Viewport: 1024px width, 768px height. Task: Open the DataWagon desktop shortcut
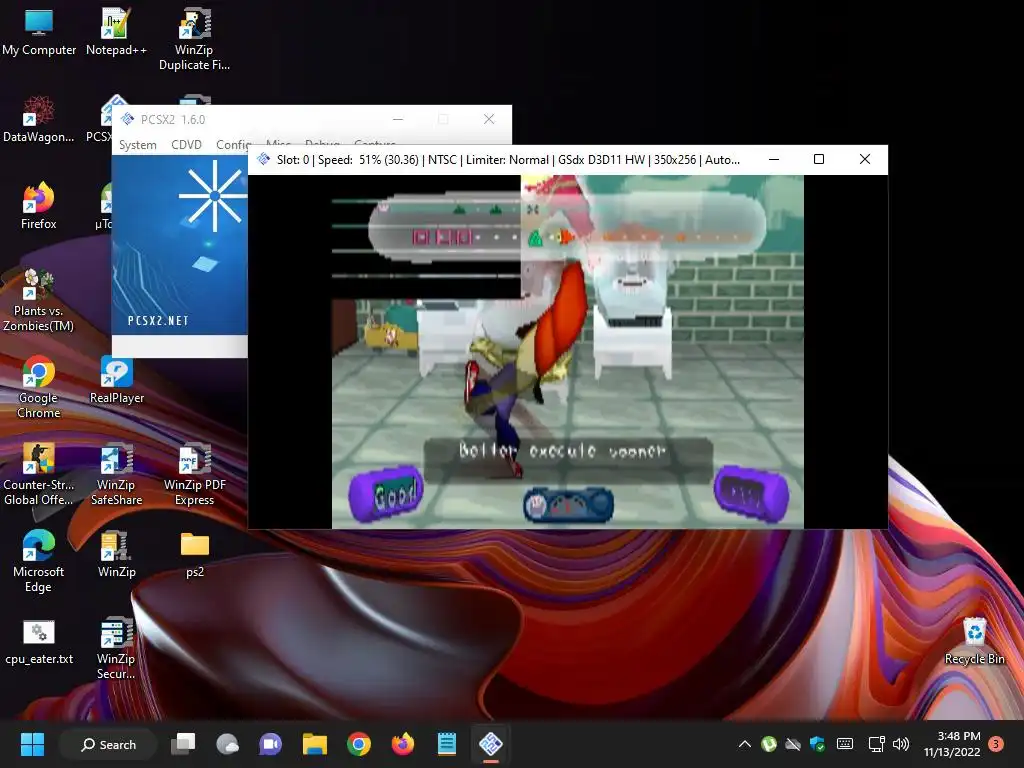pyautogui.click(x=39, y=120)
